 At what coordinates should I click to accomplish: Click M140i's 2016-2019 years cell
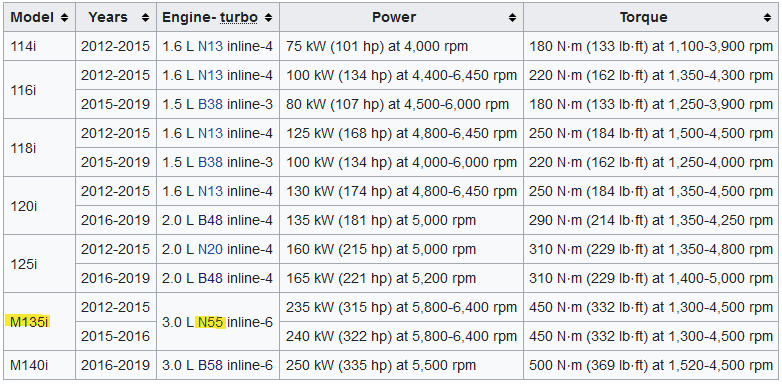click(116, 365)
